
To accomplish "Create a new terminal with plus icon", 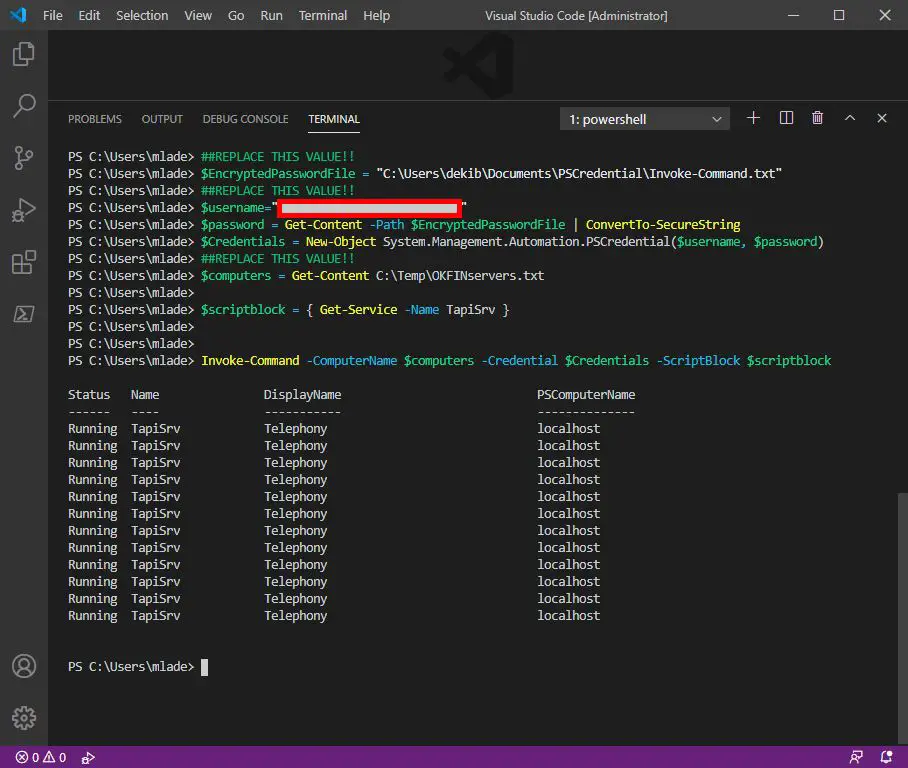I will pos(753,118).
